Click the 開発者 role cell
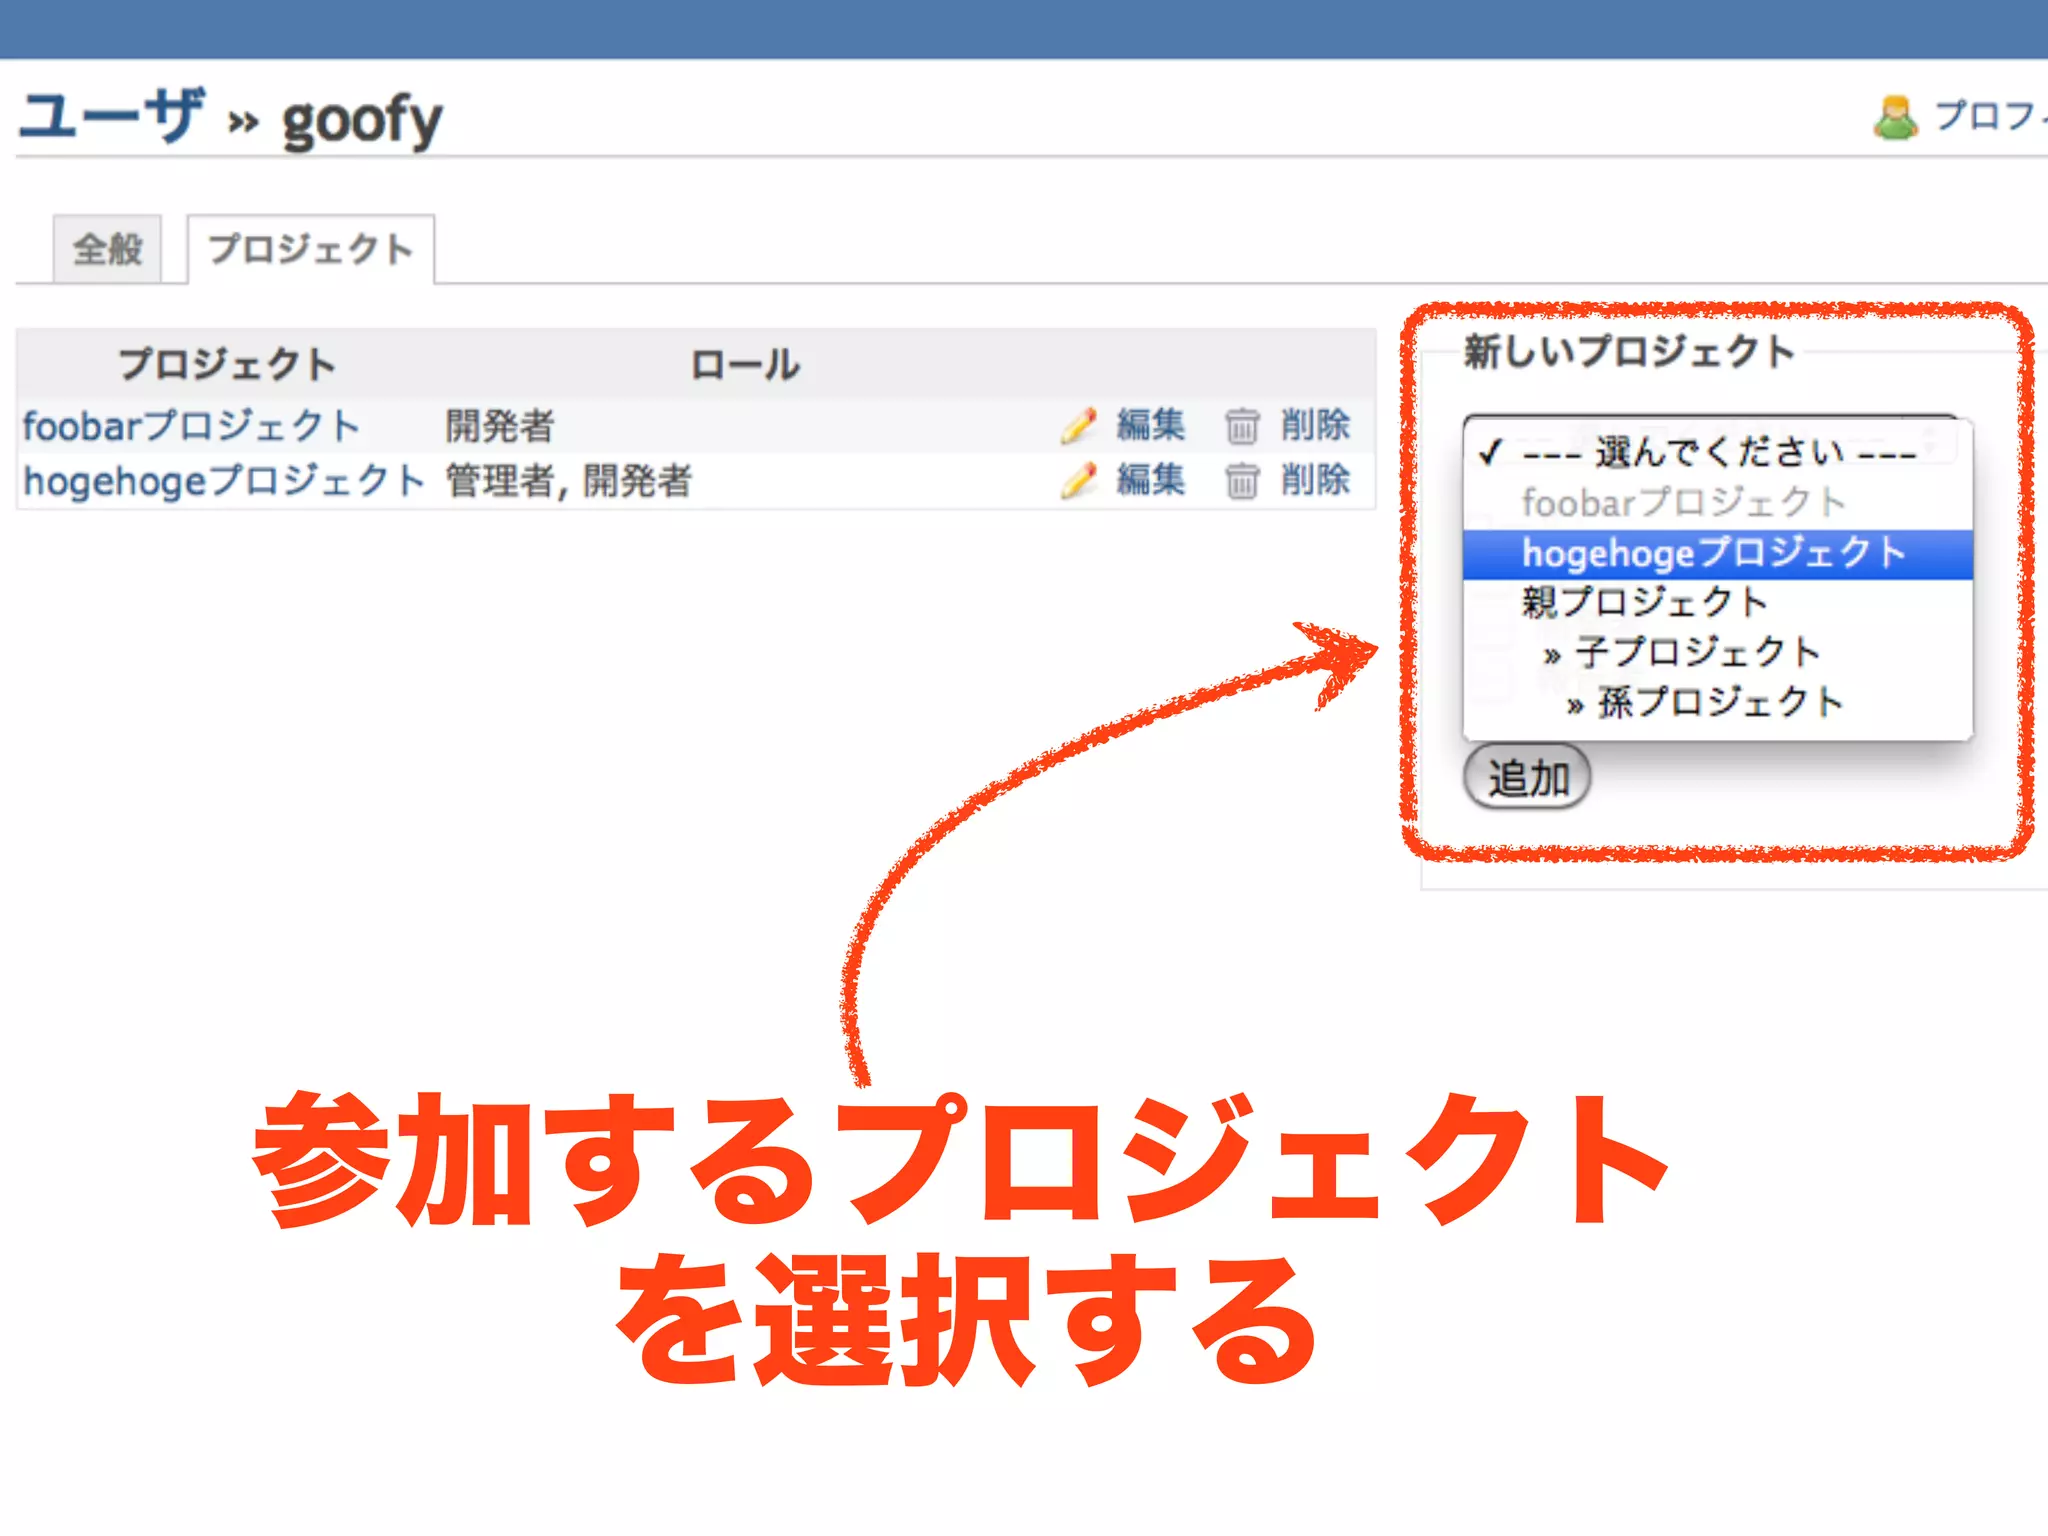The width and height of the screenshot is (2048, 1536). (x=500, y=426)
